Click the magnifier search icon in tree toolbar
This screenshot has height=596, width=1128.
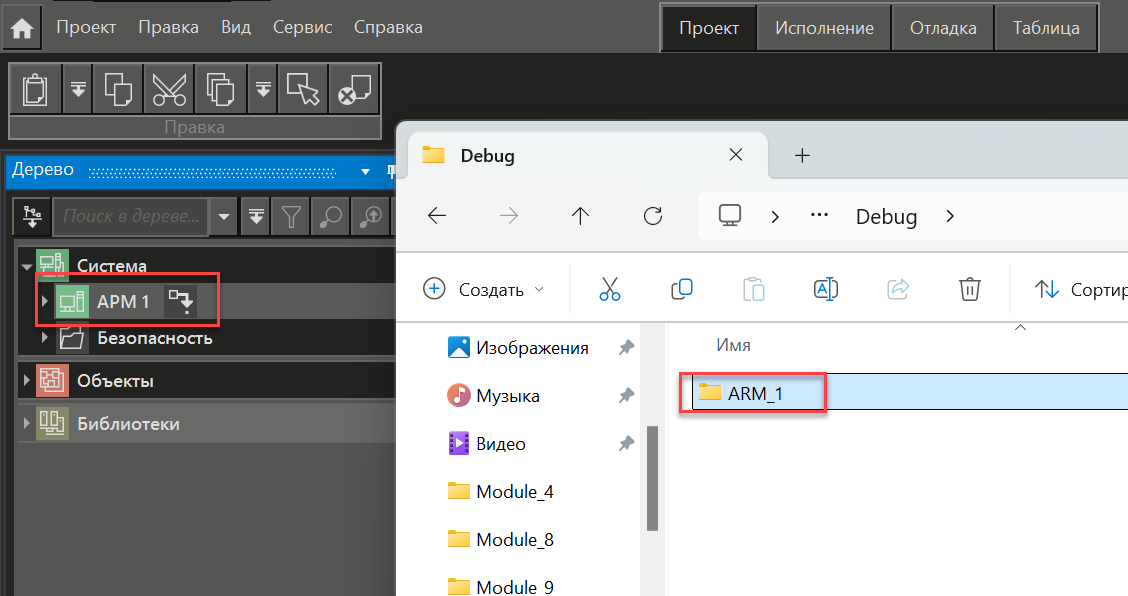[330, 215]
